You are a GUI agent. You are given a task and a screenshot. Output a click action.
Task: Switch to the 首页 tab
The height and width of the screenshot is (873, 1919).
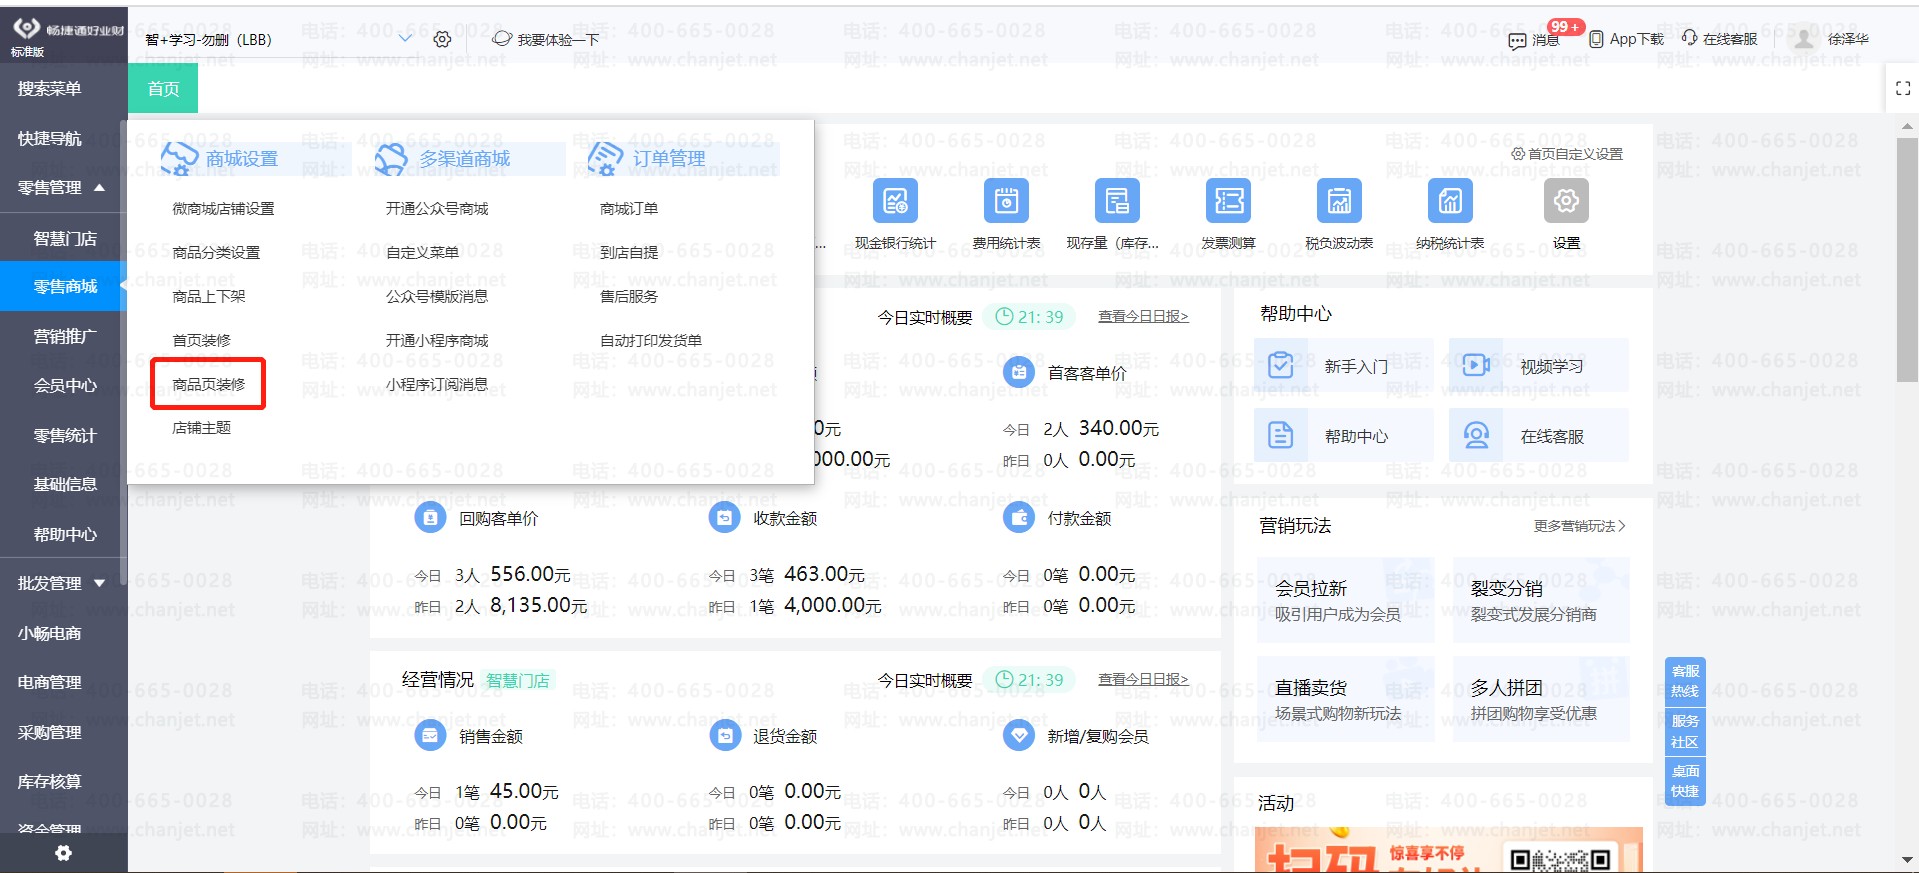pos(163,89)
